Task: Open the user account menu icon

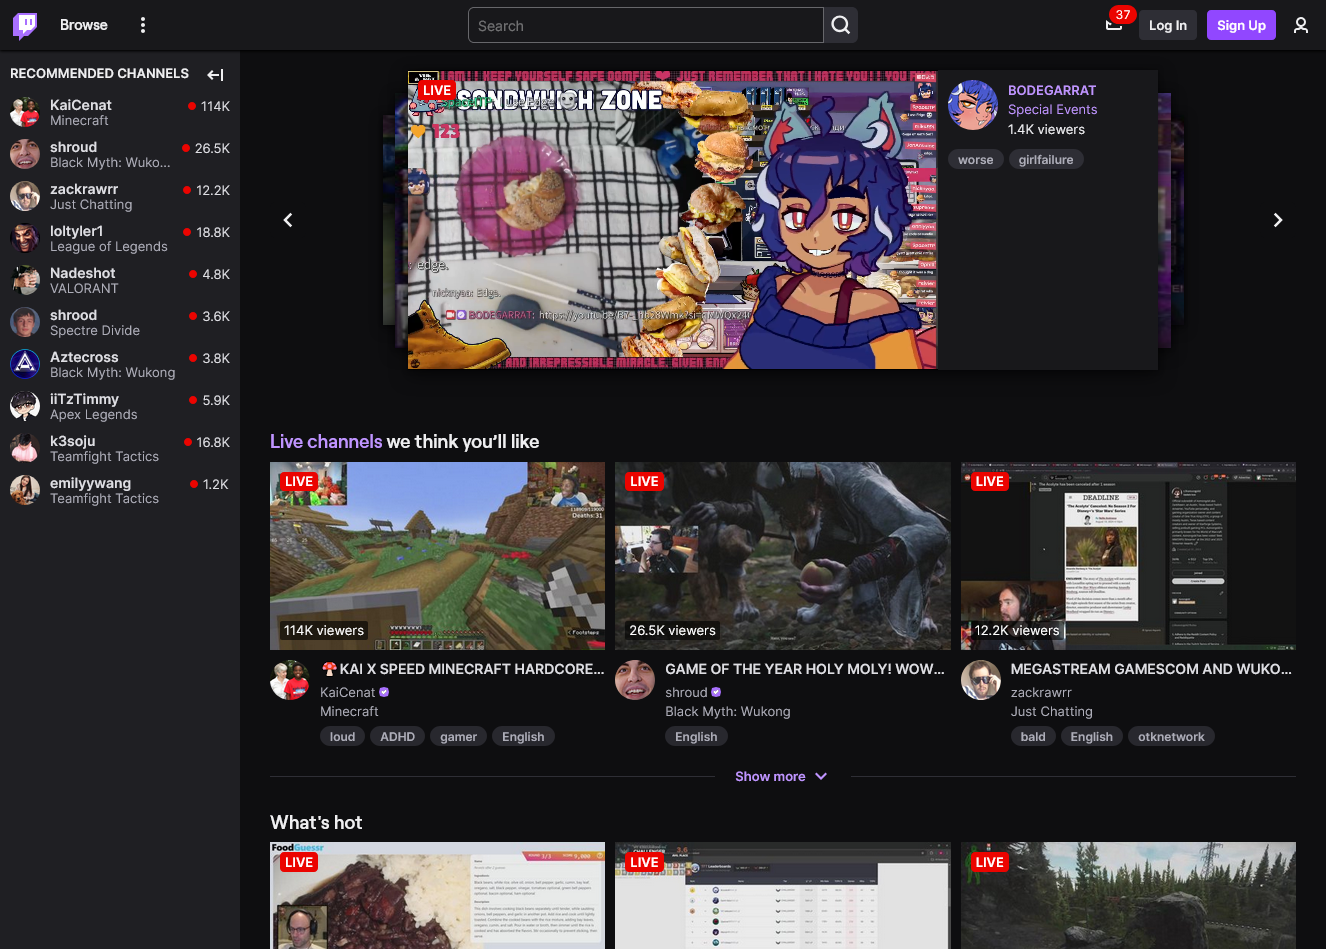Action: tap(1301, 26)
